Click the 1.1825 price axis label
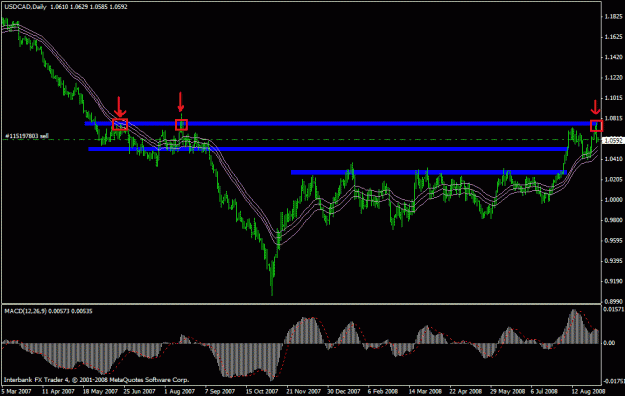This screenshot has height=396, width=625. point(613,16)
